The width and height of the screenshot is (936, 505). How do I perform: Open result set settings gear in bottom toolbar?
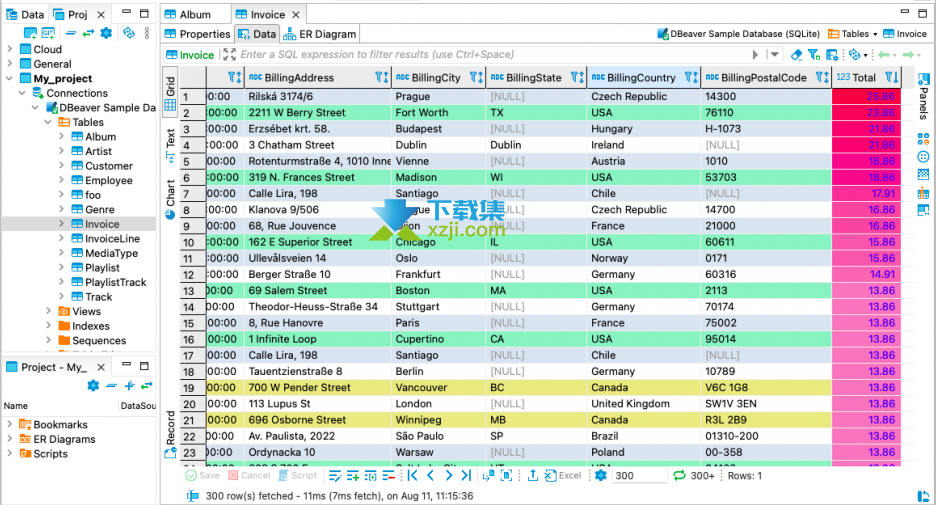point(601,476)
